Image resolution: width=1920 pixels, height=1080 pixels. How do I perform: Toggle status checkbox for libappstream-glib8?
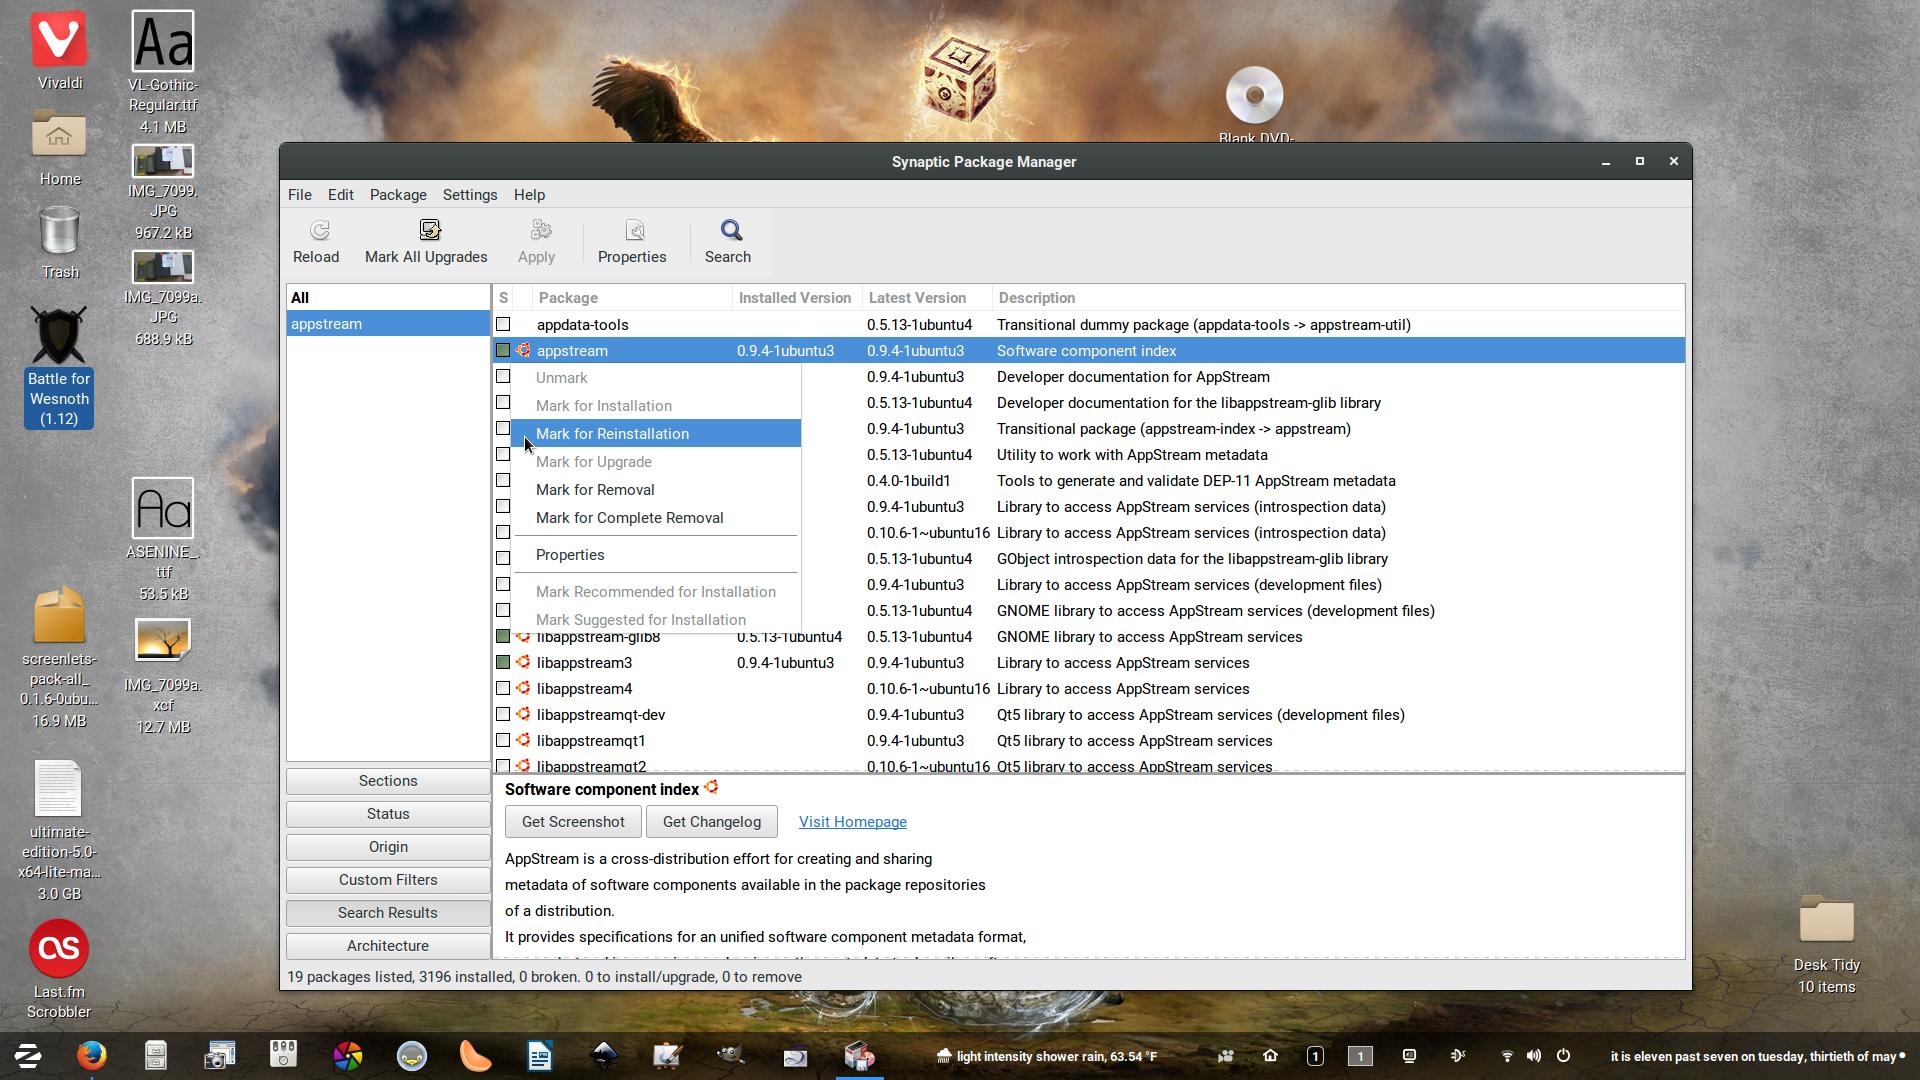pos(503,637)
